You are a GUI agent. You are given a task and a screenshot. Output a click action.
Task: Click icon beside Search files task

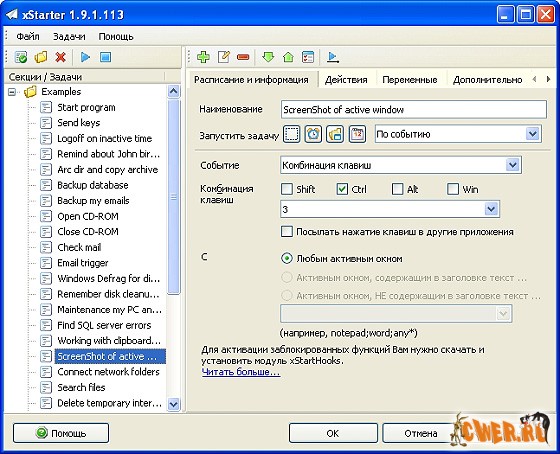46,388
